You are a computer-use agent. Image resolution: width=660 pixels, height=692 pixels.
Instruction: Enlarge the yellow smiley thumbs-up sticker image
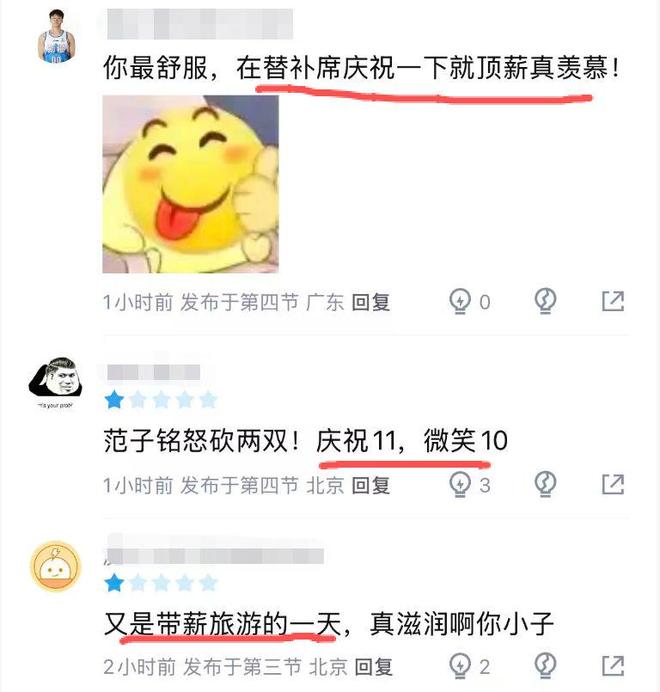coord(191,184)
